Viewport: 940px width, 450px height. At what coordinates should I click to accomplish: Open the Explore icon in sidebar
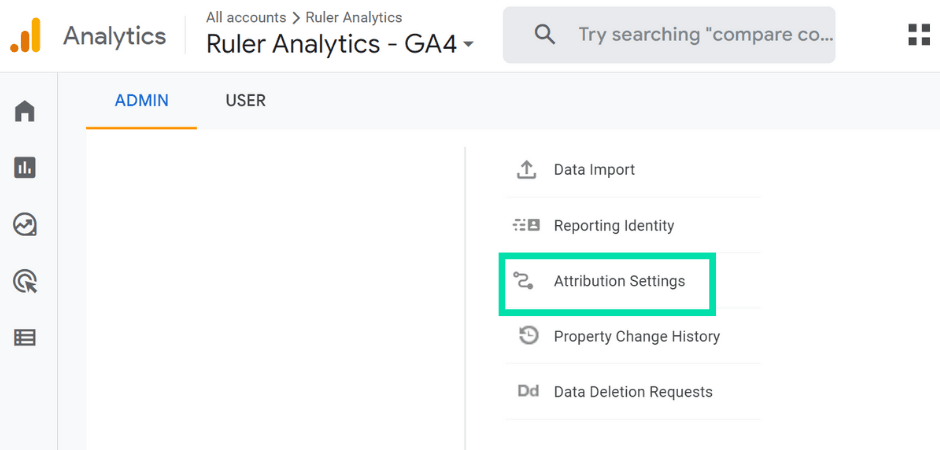25,225
